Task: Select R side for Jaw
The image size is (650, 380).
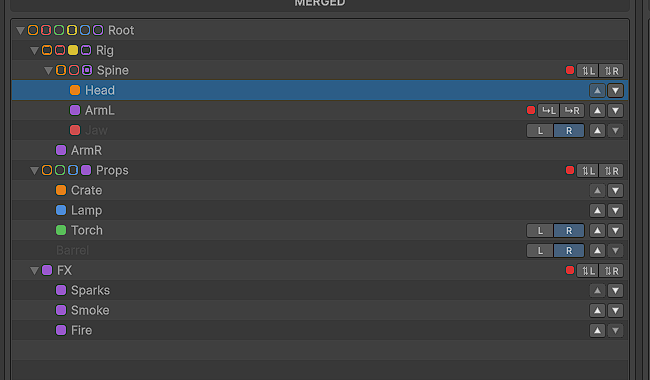Action: pyautogui.click(x=569, y=131)
